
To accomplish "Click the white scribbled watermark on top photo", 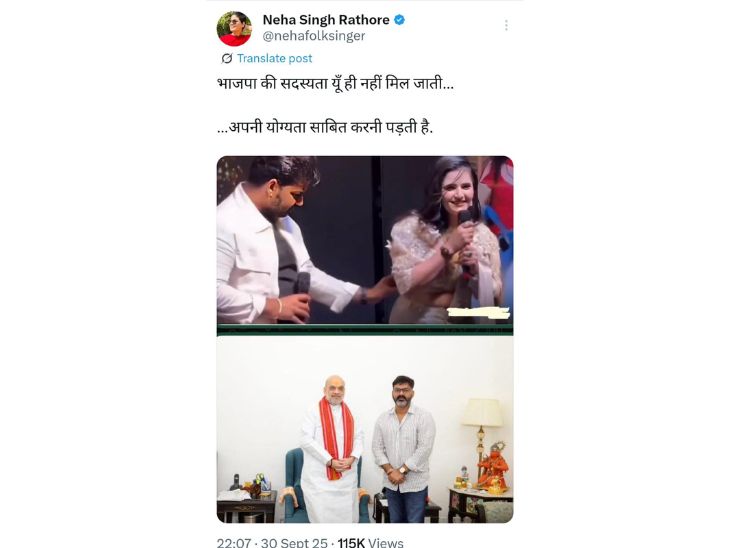I will pos(478,313).
